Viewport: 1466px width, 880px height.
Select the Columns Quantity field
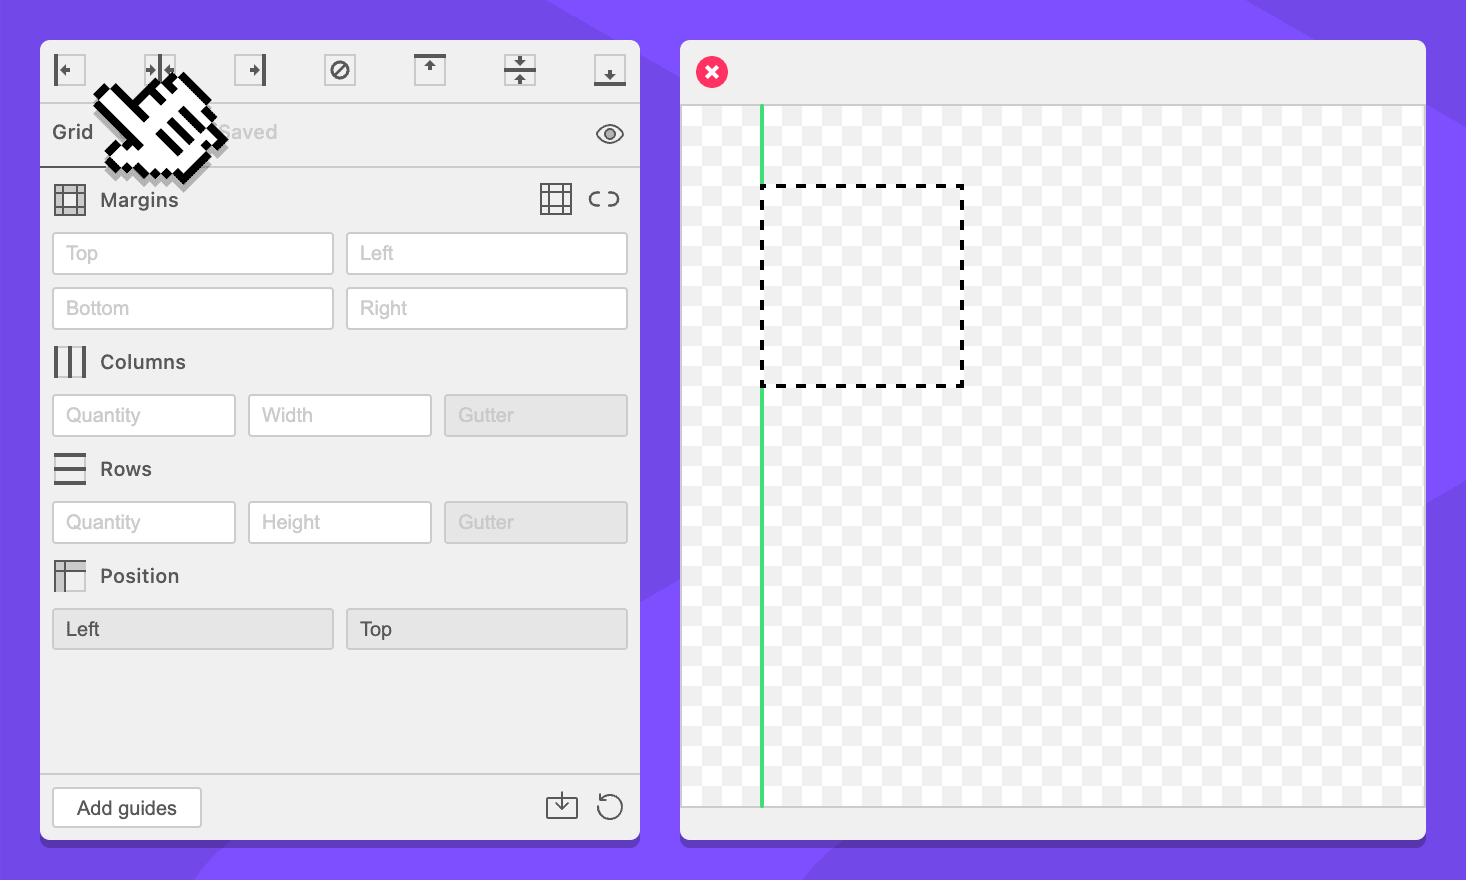point(144,416)
